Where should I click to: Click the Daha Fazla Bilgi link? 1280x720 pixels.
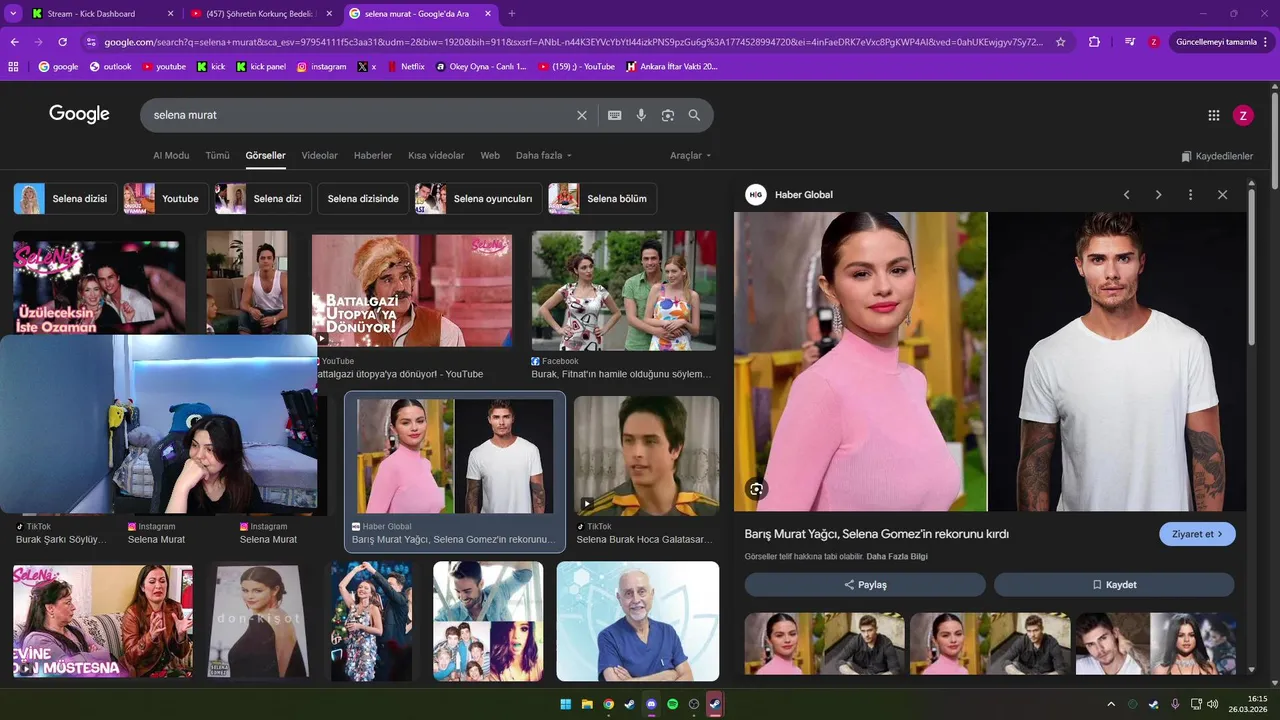(x=897, y=557)
